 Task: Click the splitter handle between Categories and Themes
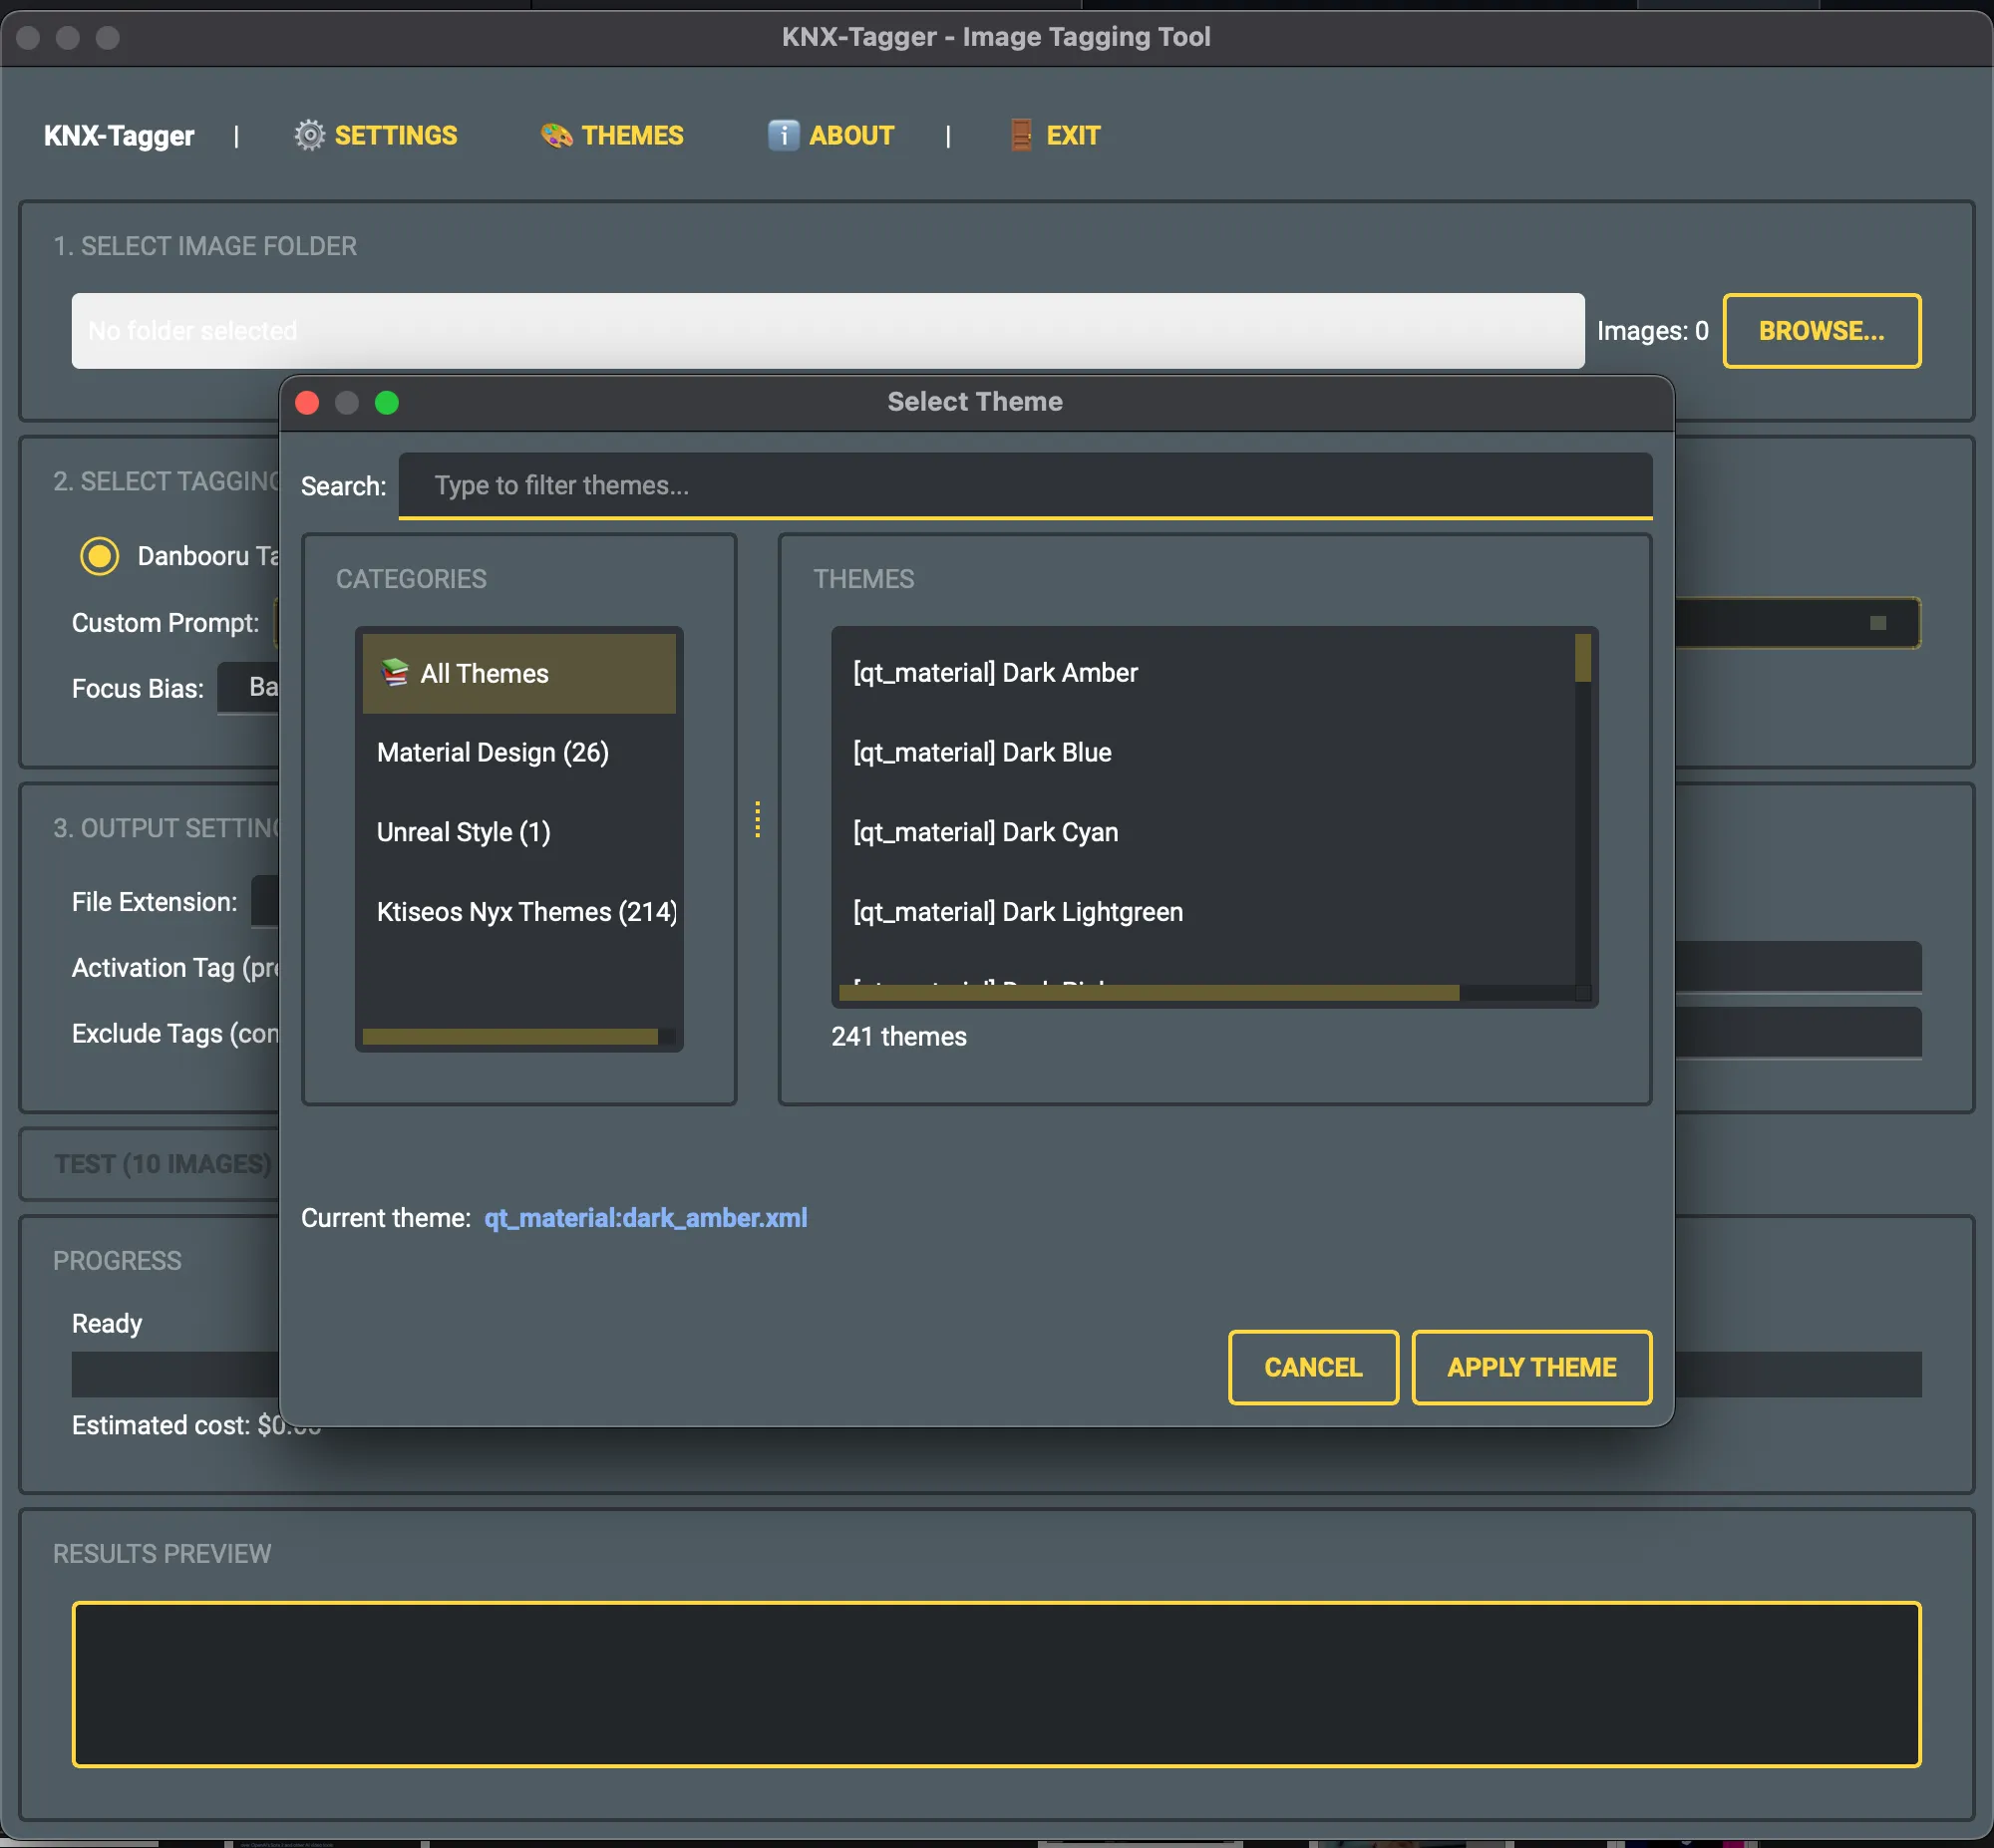coord(757,819)
